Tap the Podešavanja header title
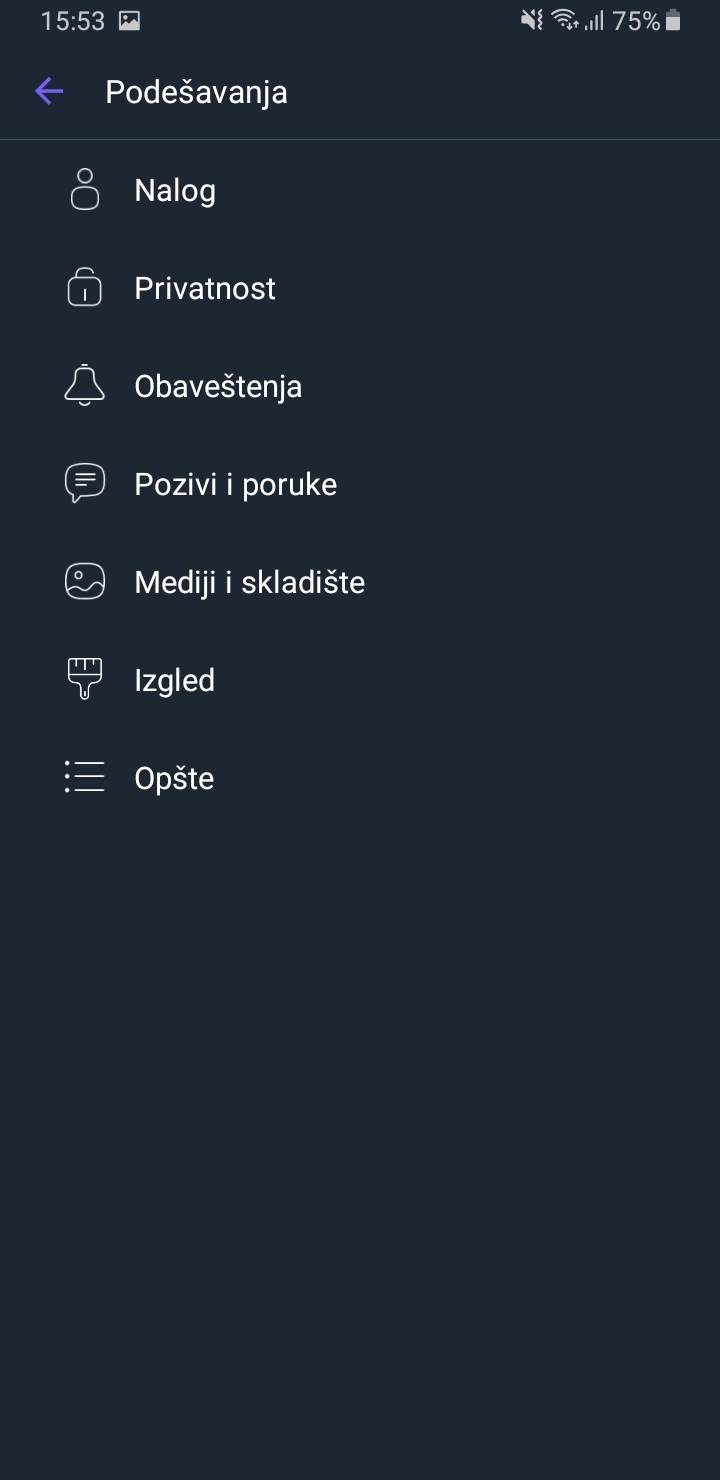Image resolution: width=720 pixels, height=1480 pixels. (x=196, y=92)
